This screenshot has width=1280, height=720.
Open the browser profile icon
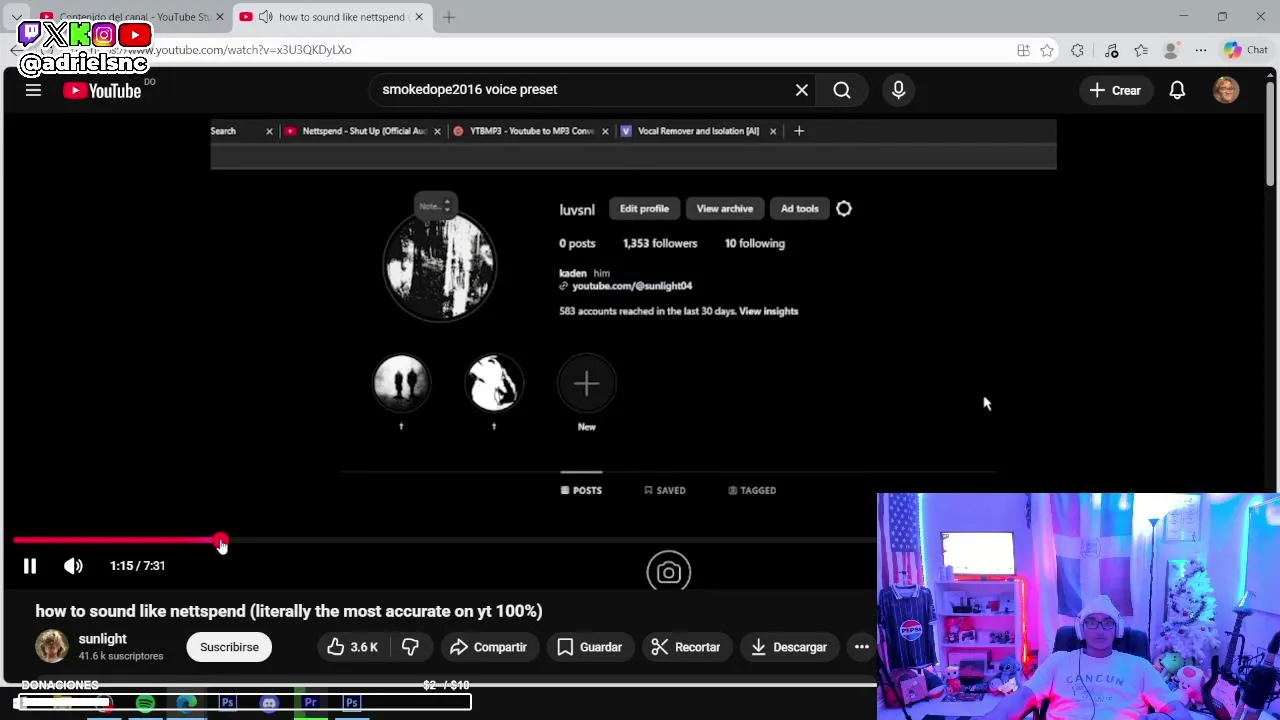coord(1171,50)
